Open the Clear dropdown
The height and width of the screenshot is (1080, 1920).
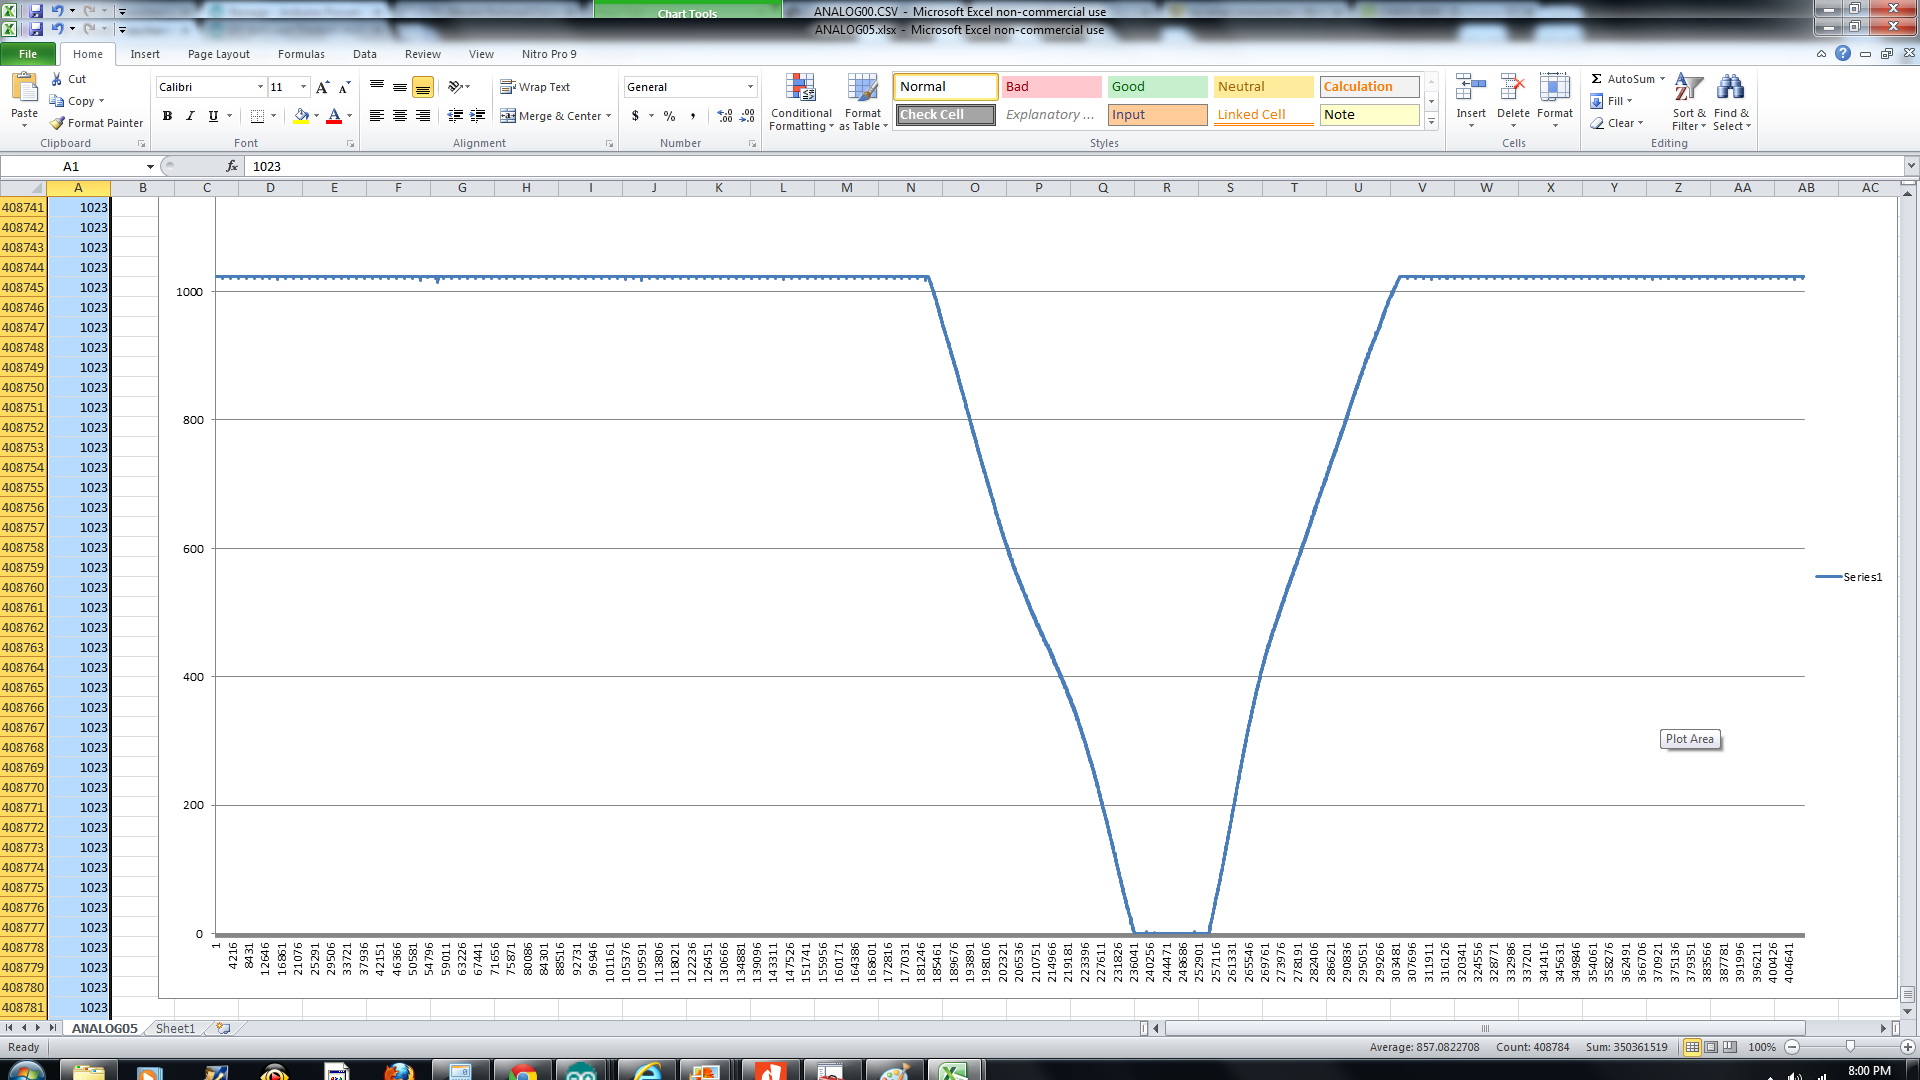pos(1617,123)
